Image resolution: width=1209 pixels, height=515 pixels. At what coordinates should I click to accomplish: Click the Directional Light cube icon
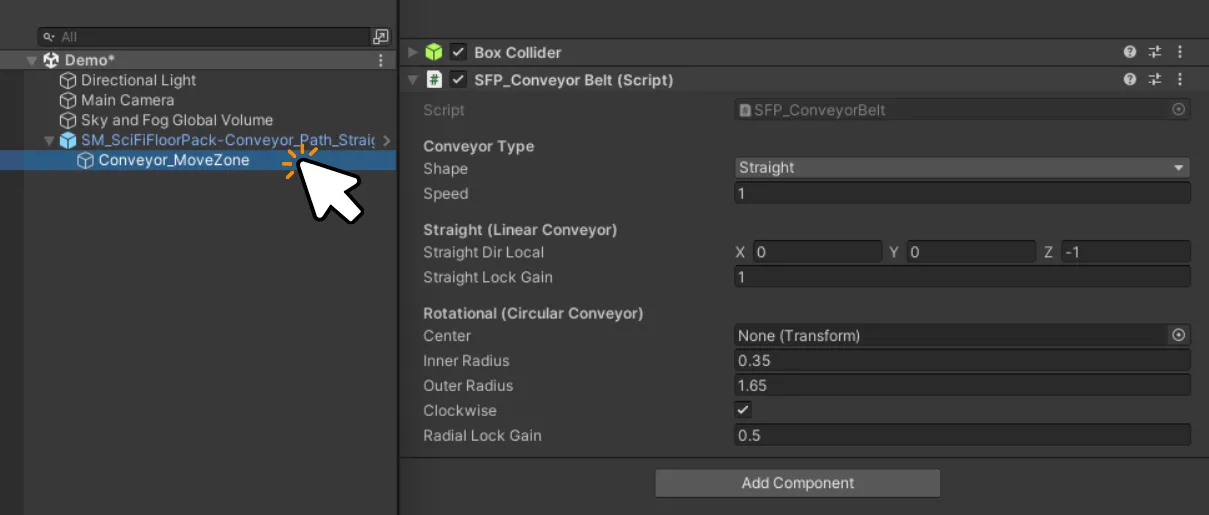(68, 80)
